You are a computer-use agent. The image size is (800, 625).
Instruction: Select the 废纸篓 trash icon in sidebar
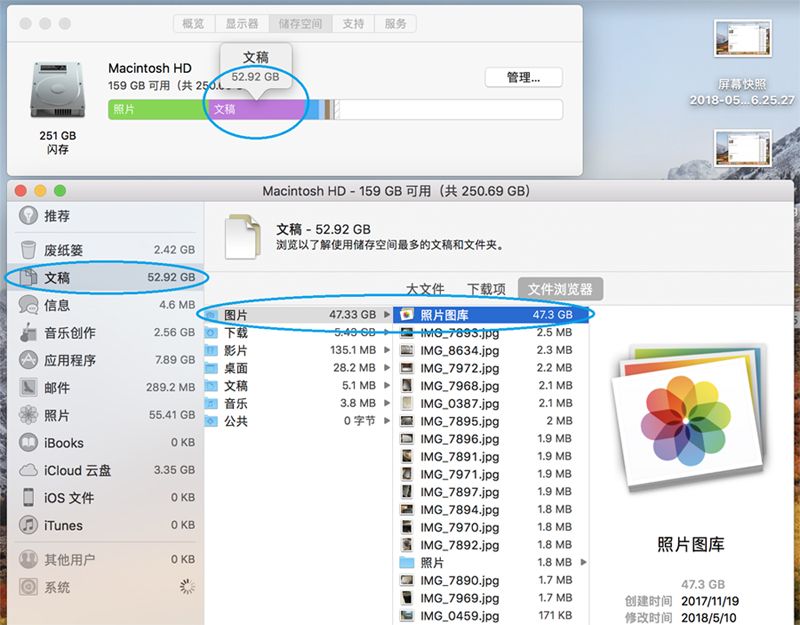(x=30, y=249)
